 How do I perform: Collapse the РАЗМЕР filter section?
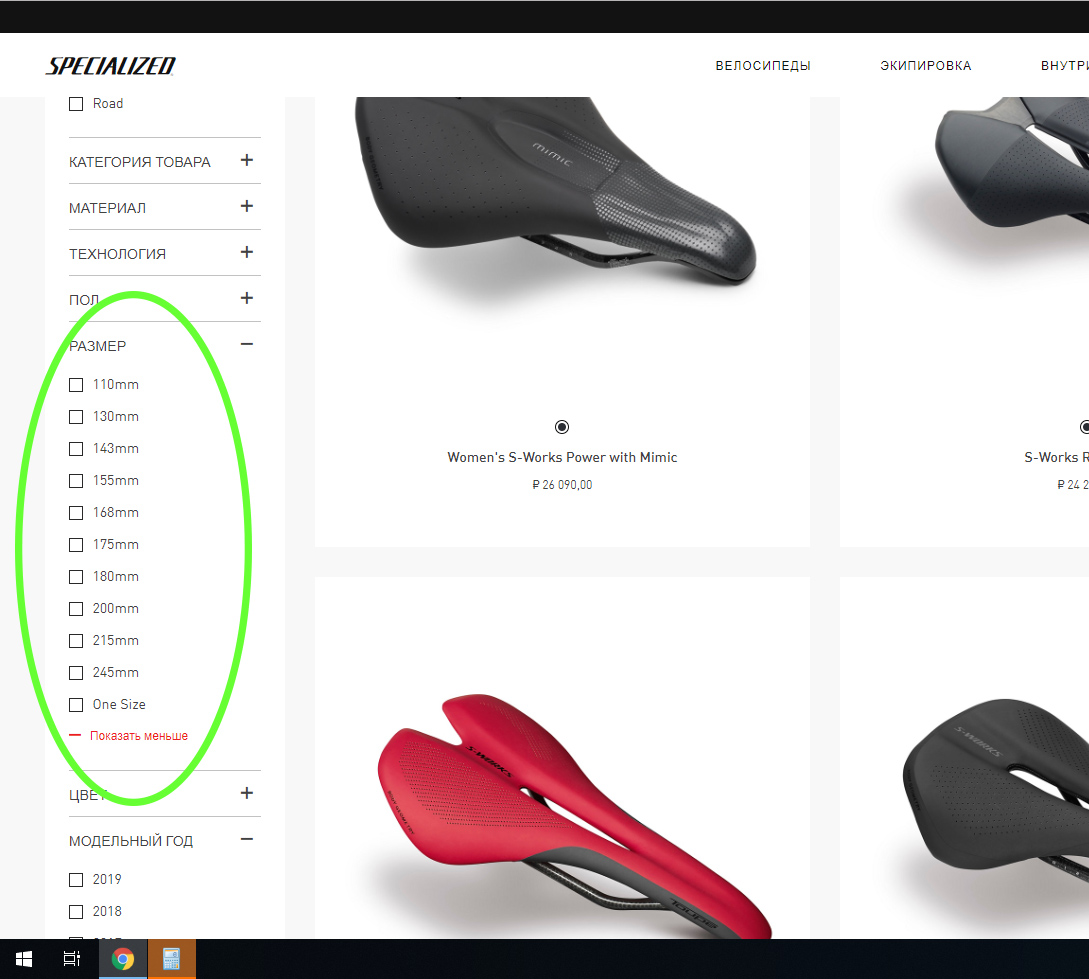point(247,345)
